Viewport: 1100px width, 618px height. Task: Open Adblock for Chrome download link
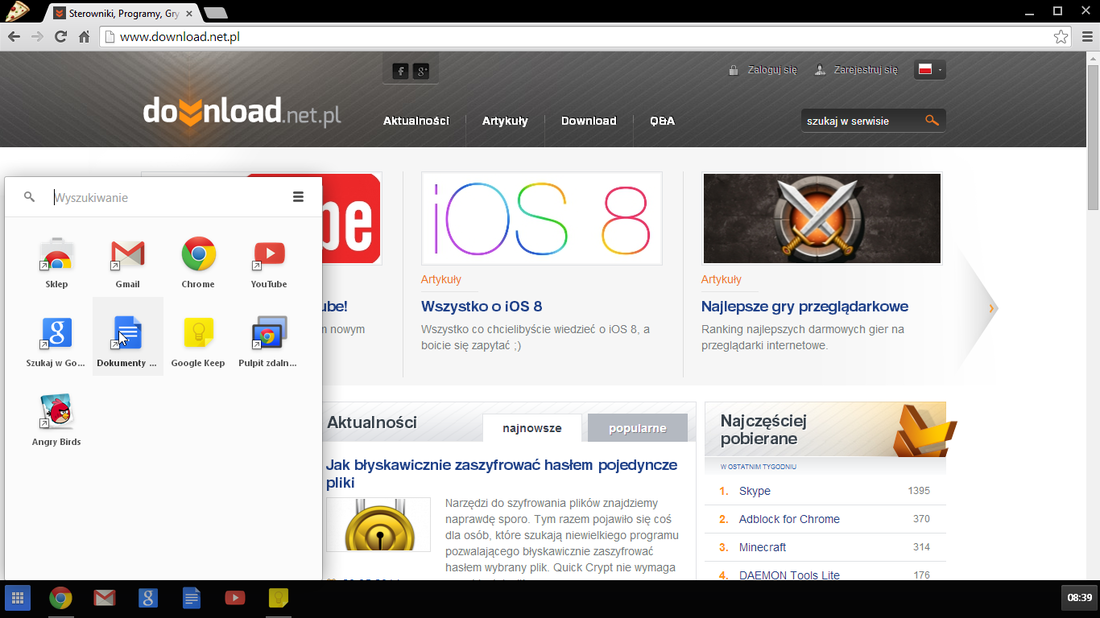coord(789,519)
